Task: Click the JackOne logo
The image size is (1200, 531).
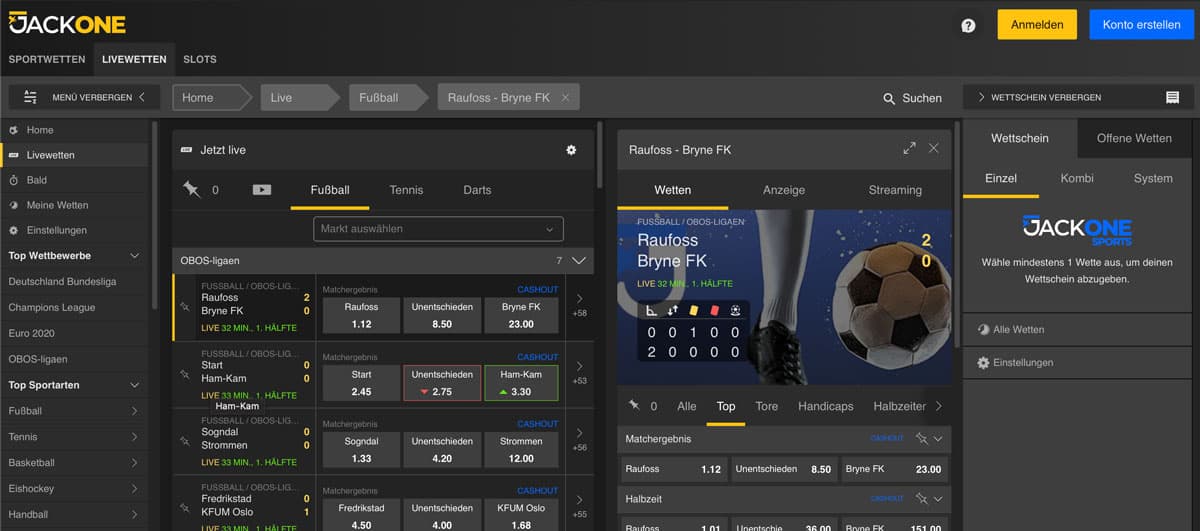Action: coord(68,22)
